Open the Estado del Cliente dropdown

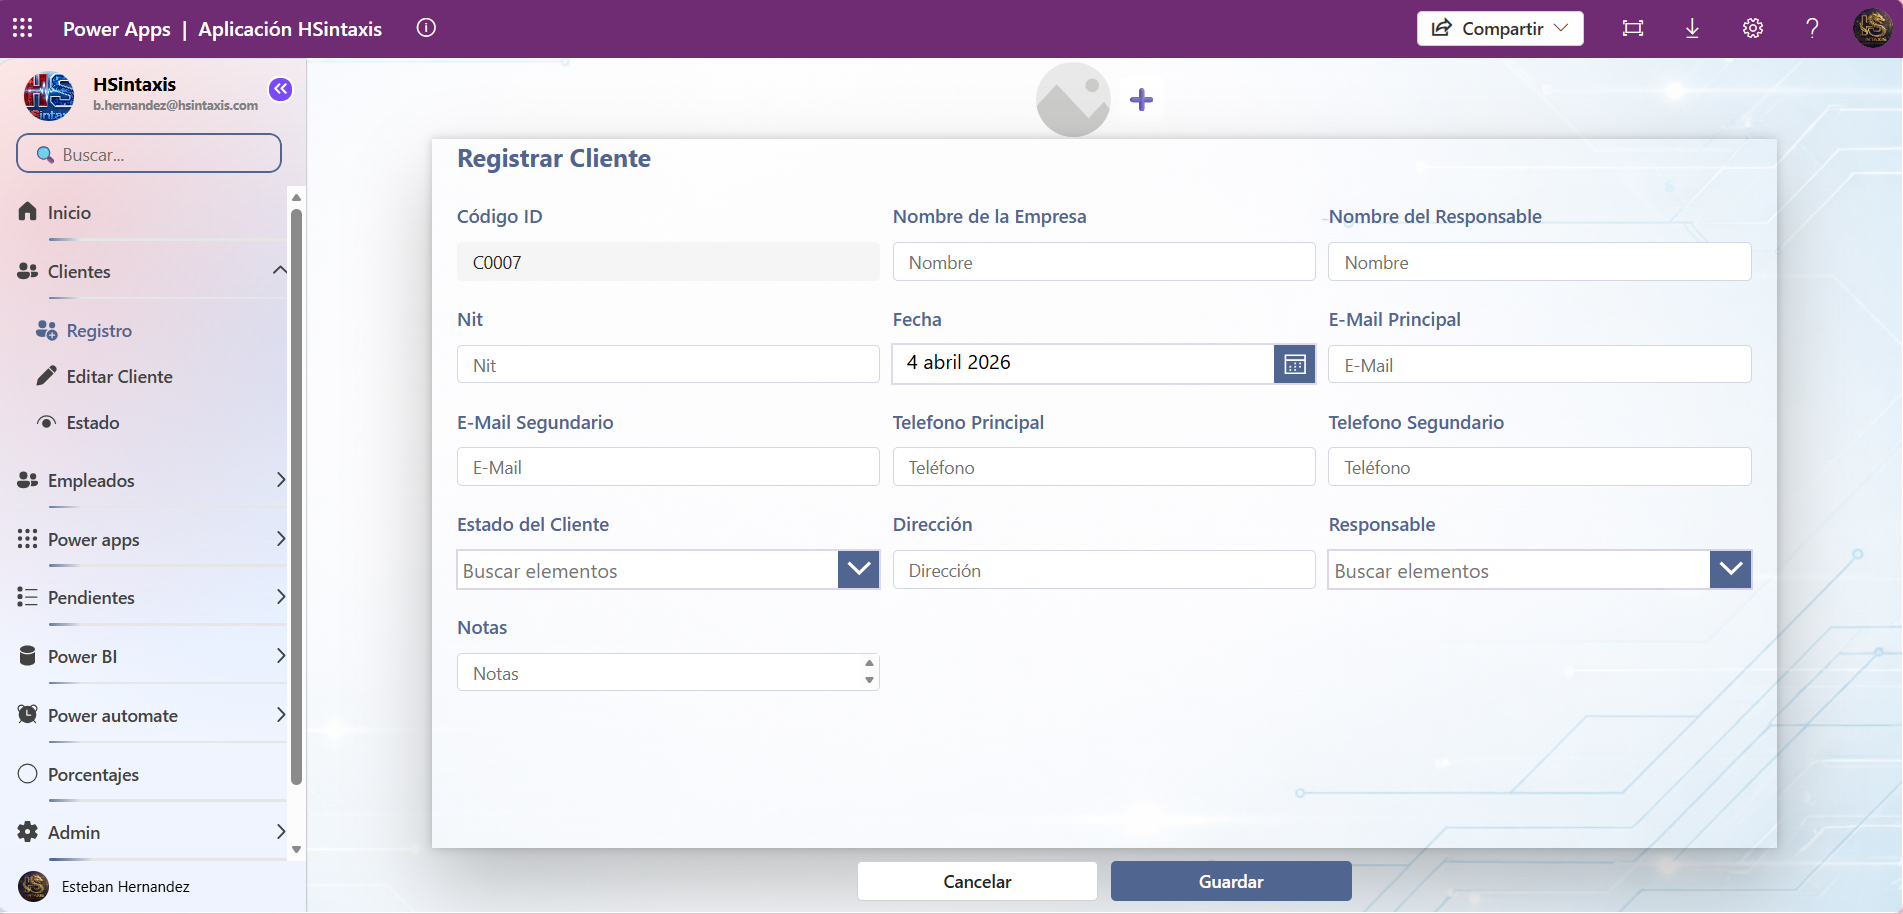point(858,569)
